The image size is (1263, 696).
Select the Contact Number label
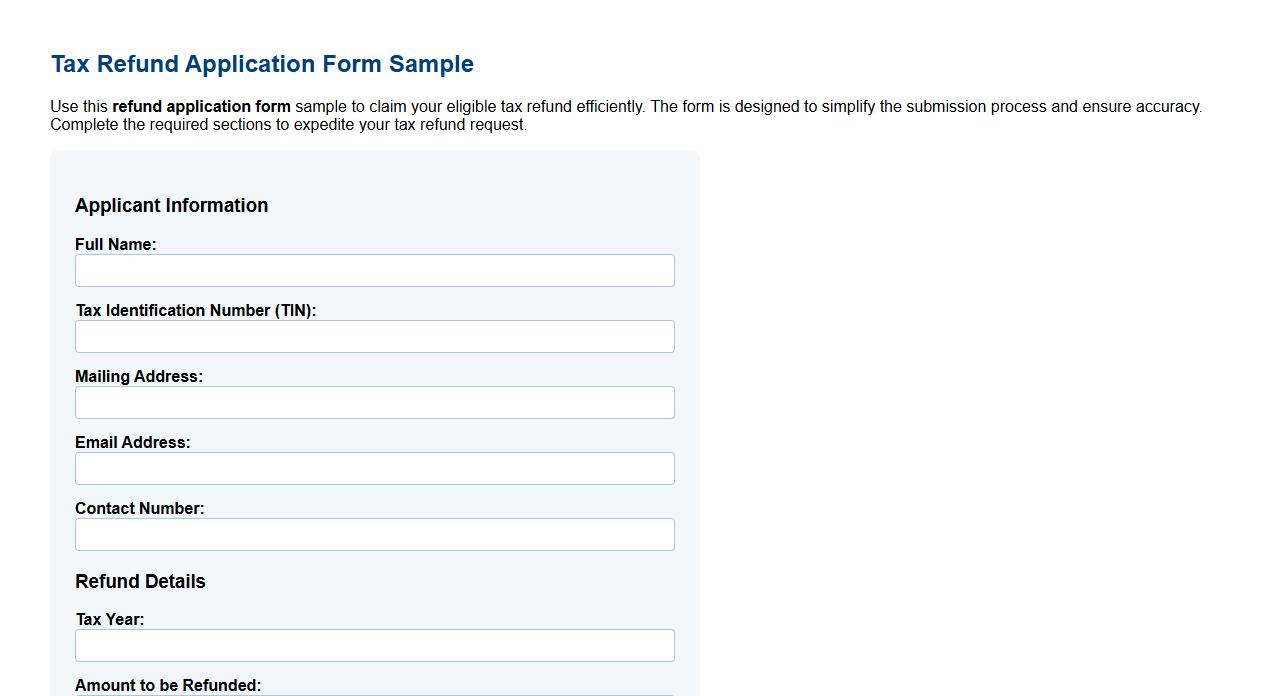tap(140, 508)
